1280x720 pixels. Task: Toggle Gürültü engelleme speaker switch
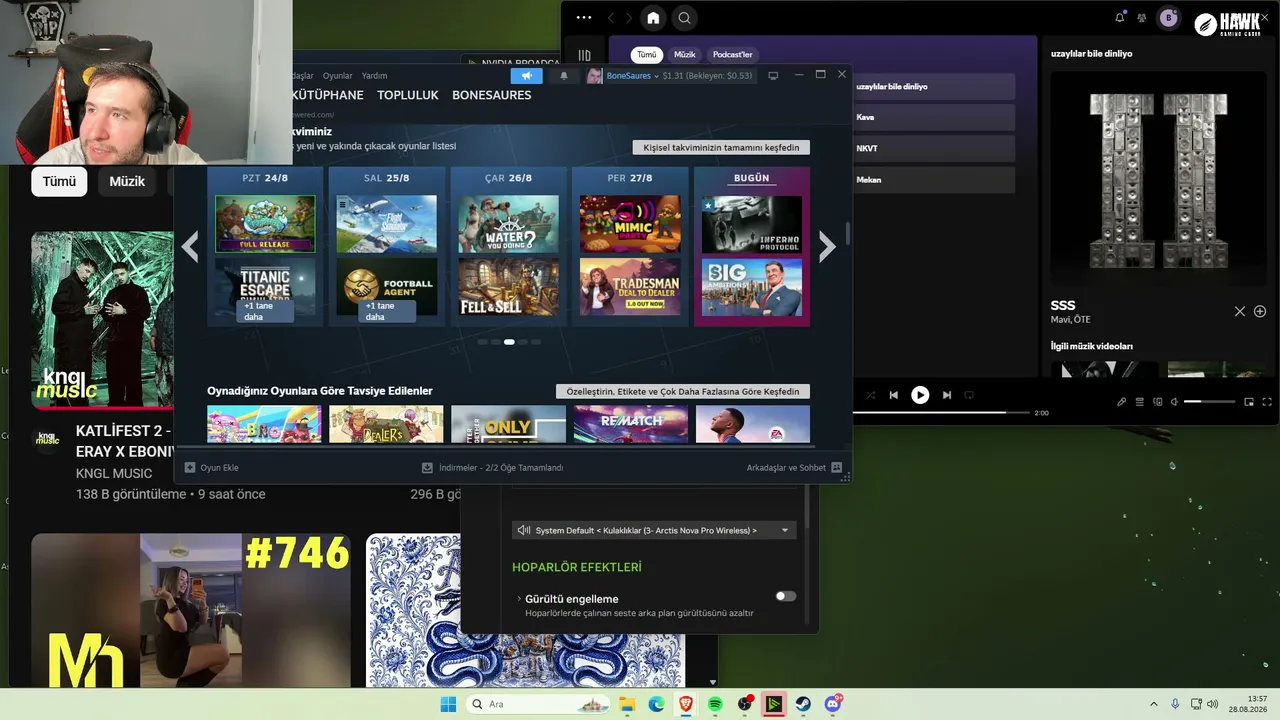tap(786, 596)
